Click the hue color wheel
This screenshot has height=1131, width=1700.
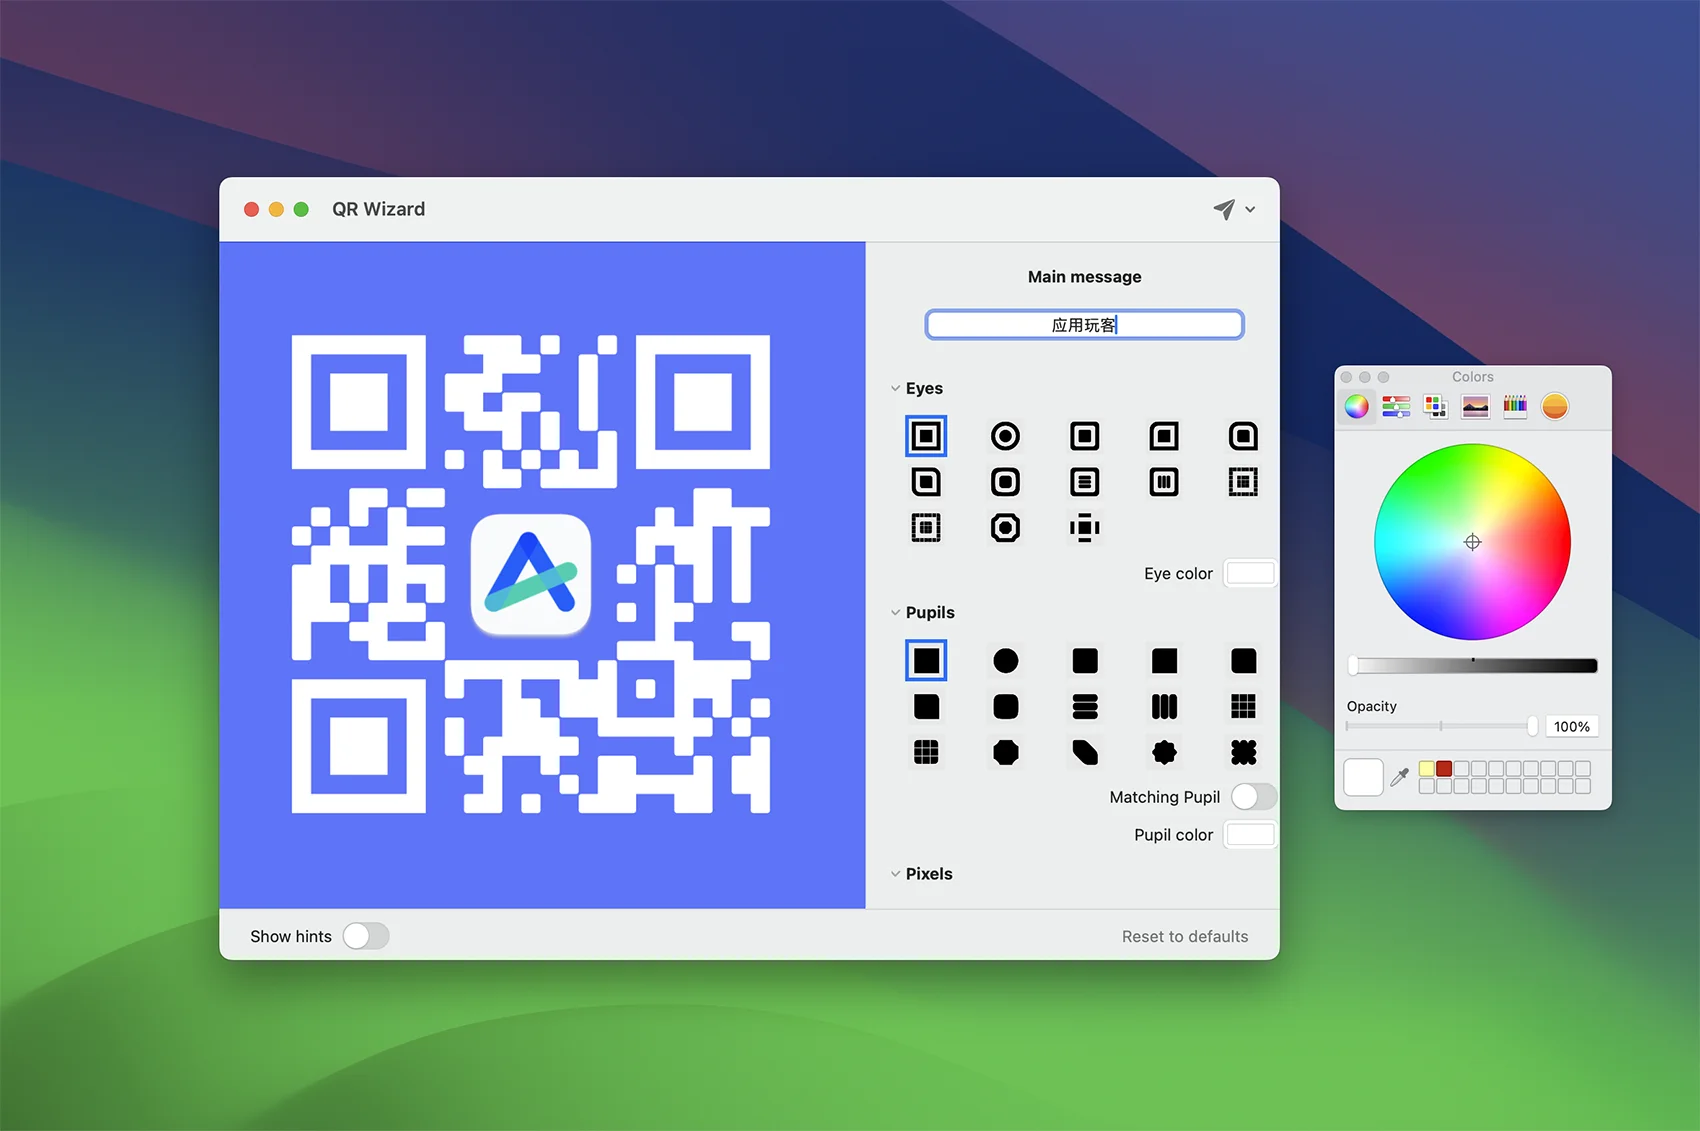(x=1472, y=542)
